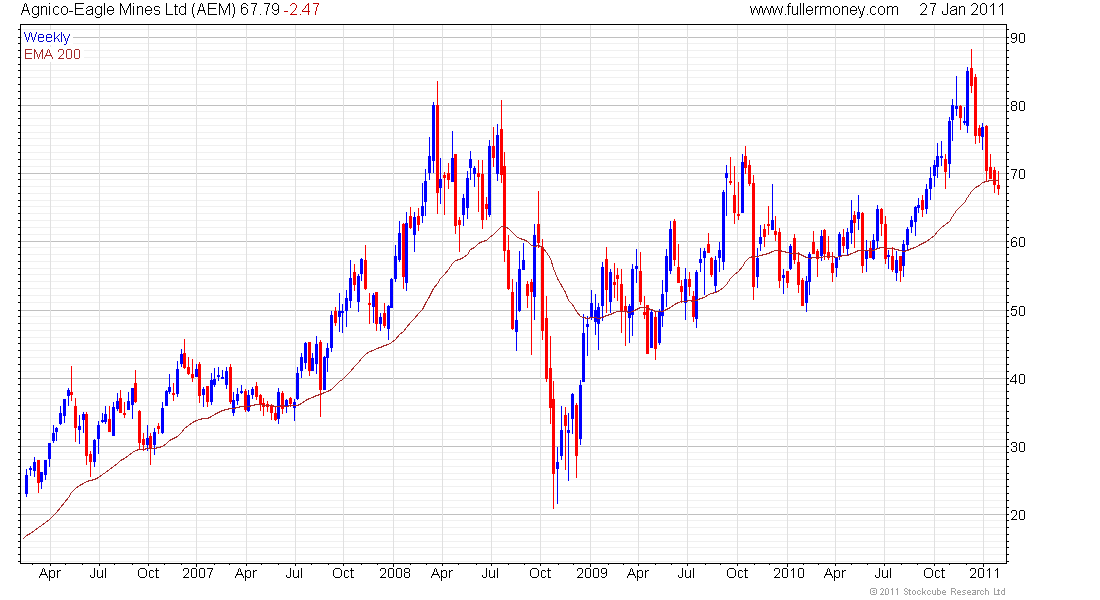Click the 30 price level on right axis
Screen dimensions: 1100x600
[x=1019, y=447]
